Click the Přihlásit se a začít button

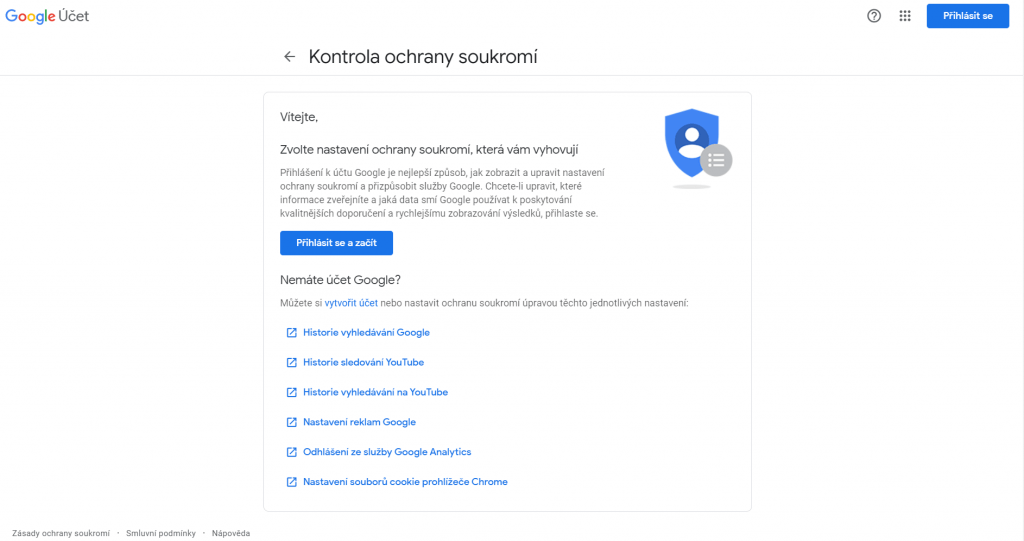[336, 243]
